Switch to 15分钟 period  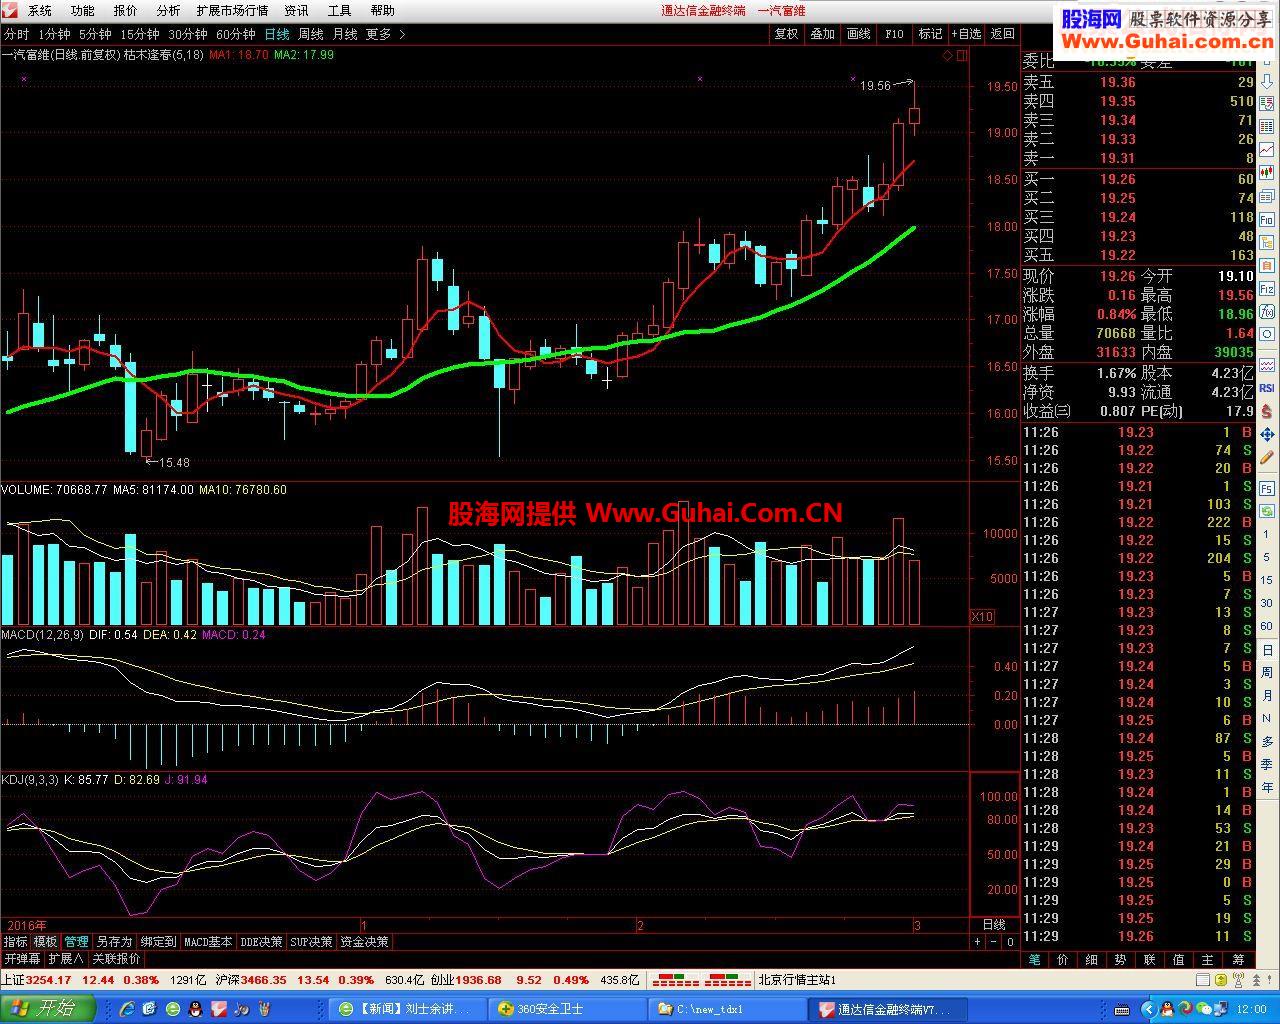[140, 34]
